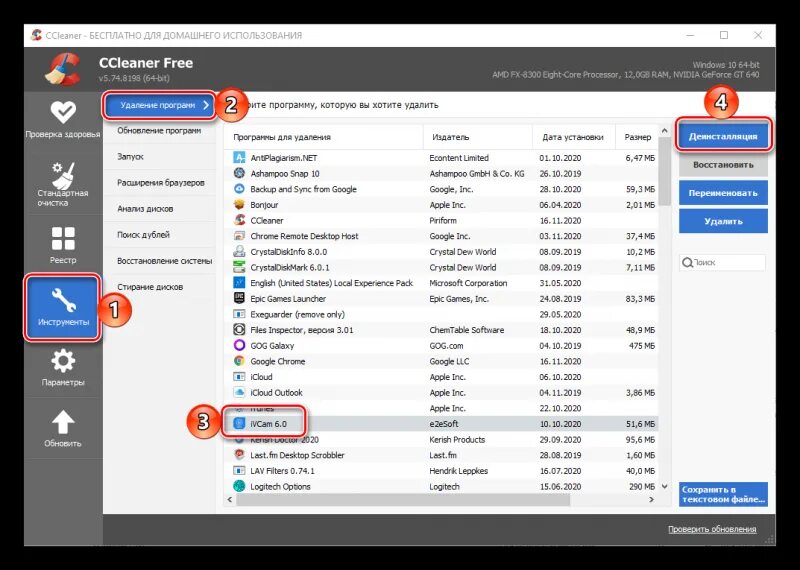The height and width of the screenshot is (570, 800).
Task: Select Обновление программ tool tab
Action: 159,131
